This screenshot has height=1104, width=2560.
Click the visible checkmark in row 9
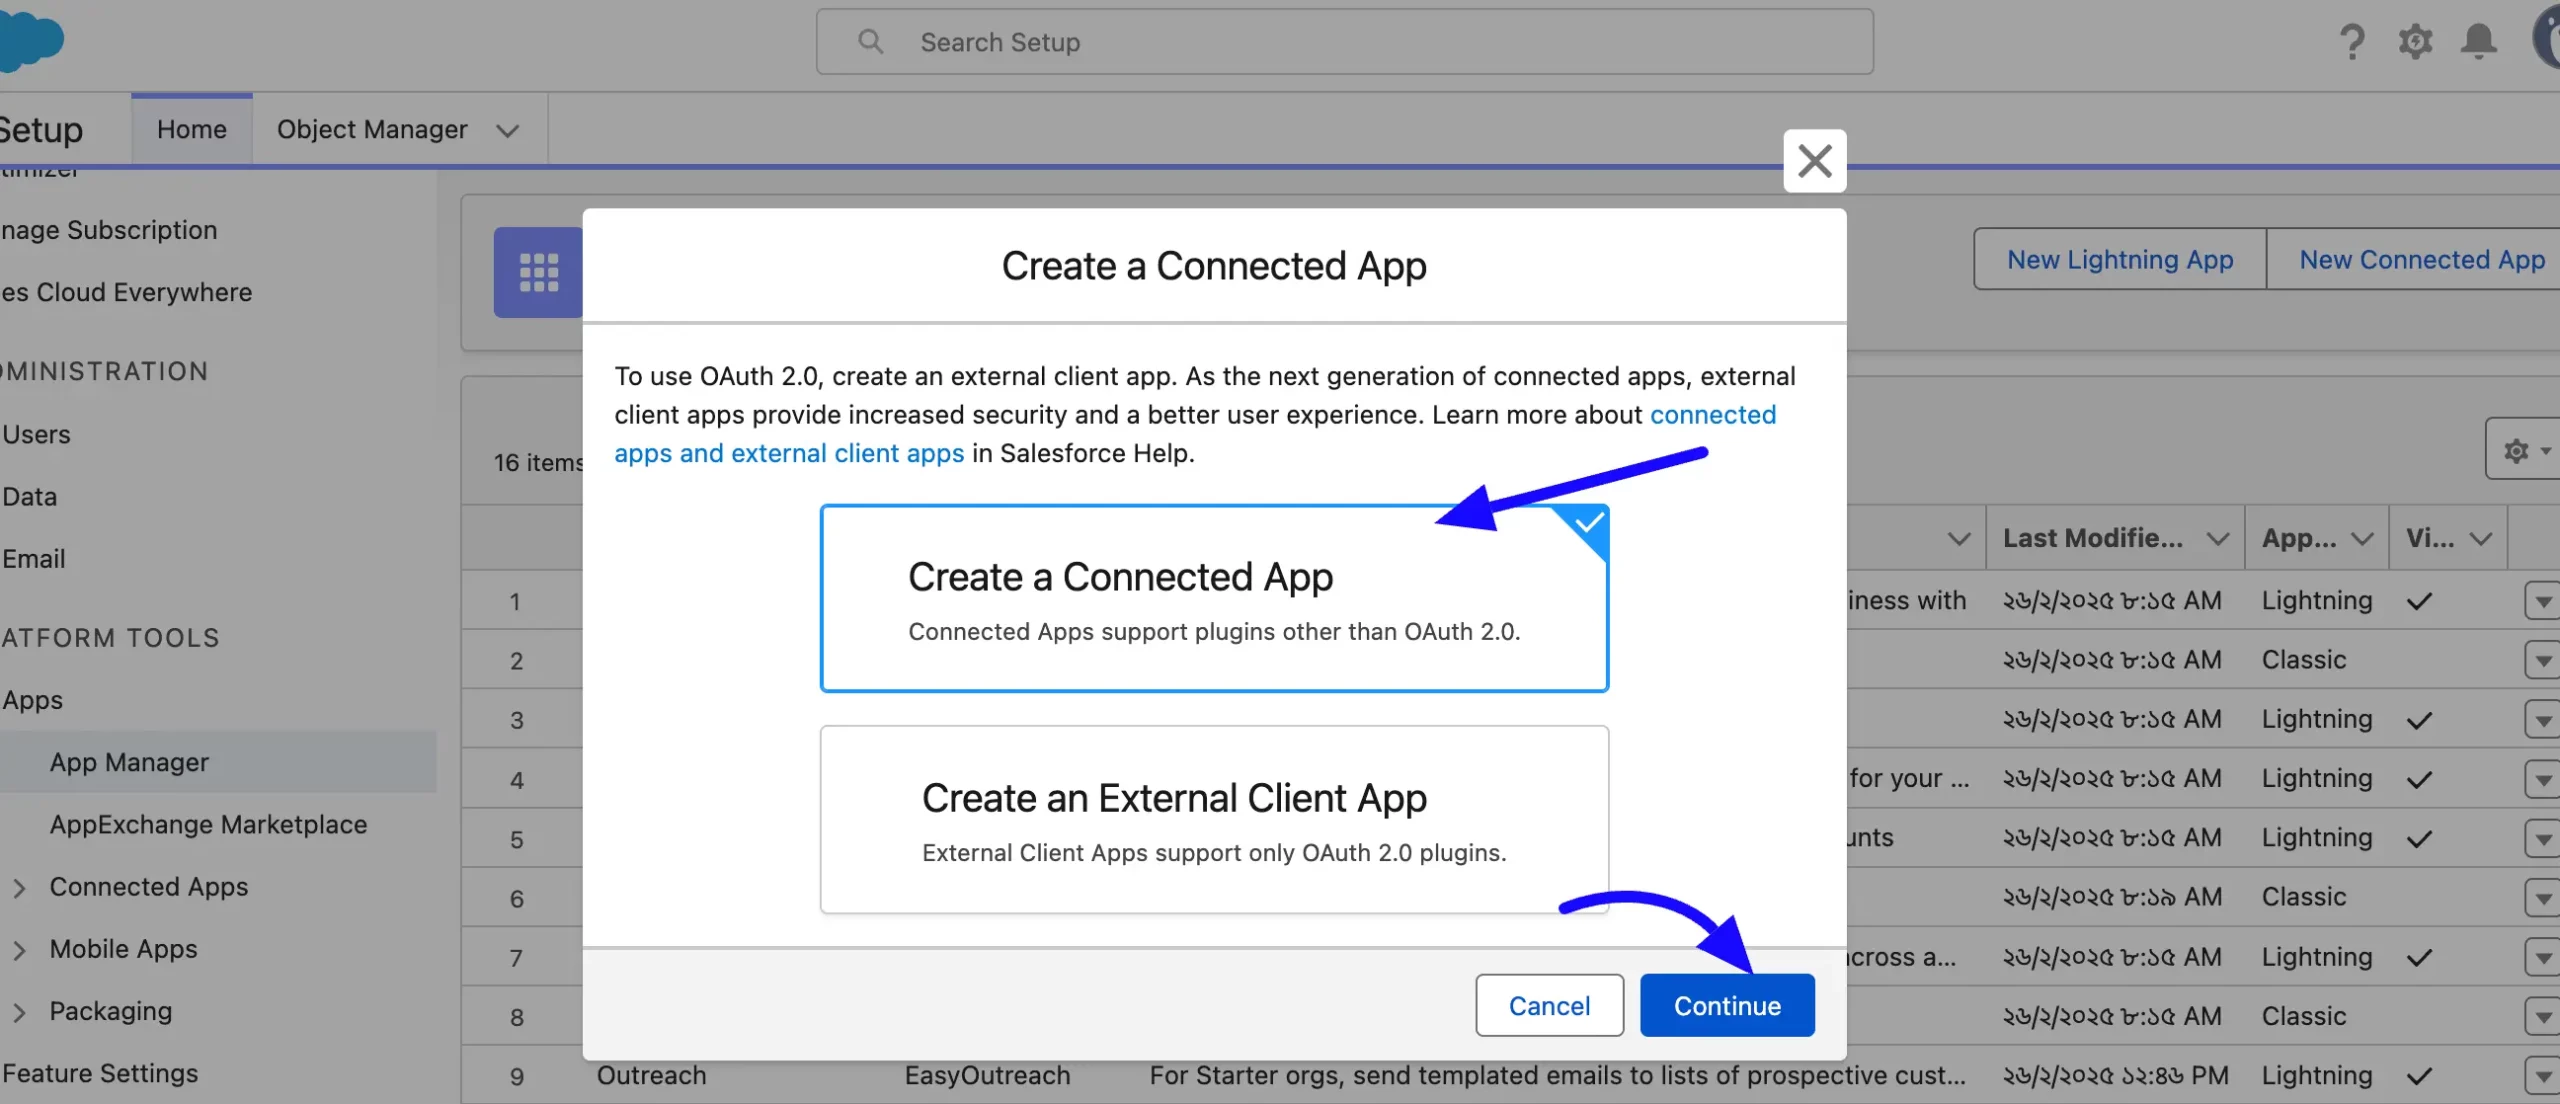tap(2419, 1076)
